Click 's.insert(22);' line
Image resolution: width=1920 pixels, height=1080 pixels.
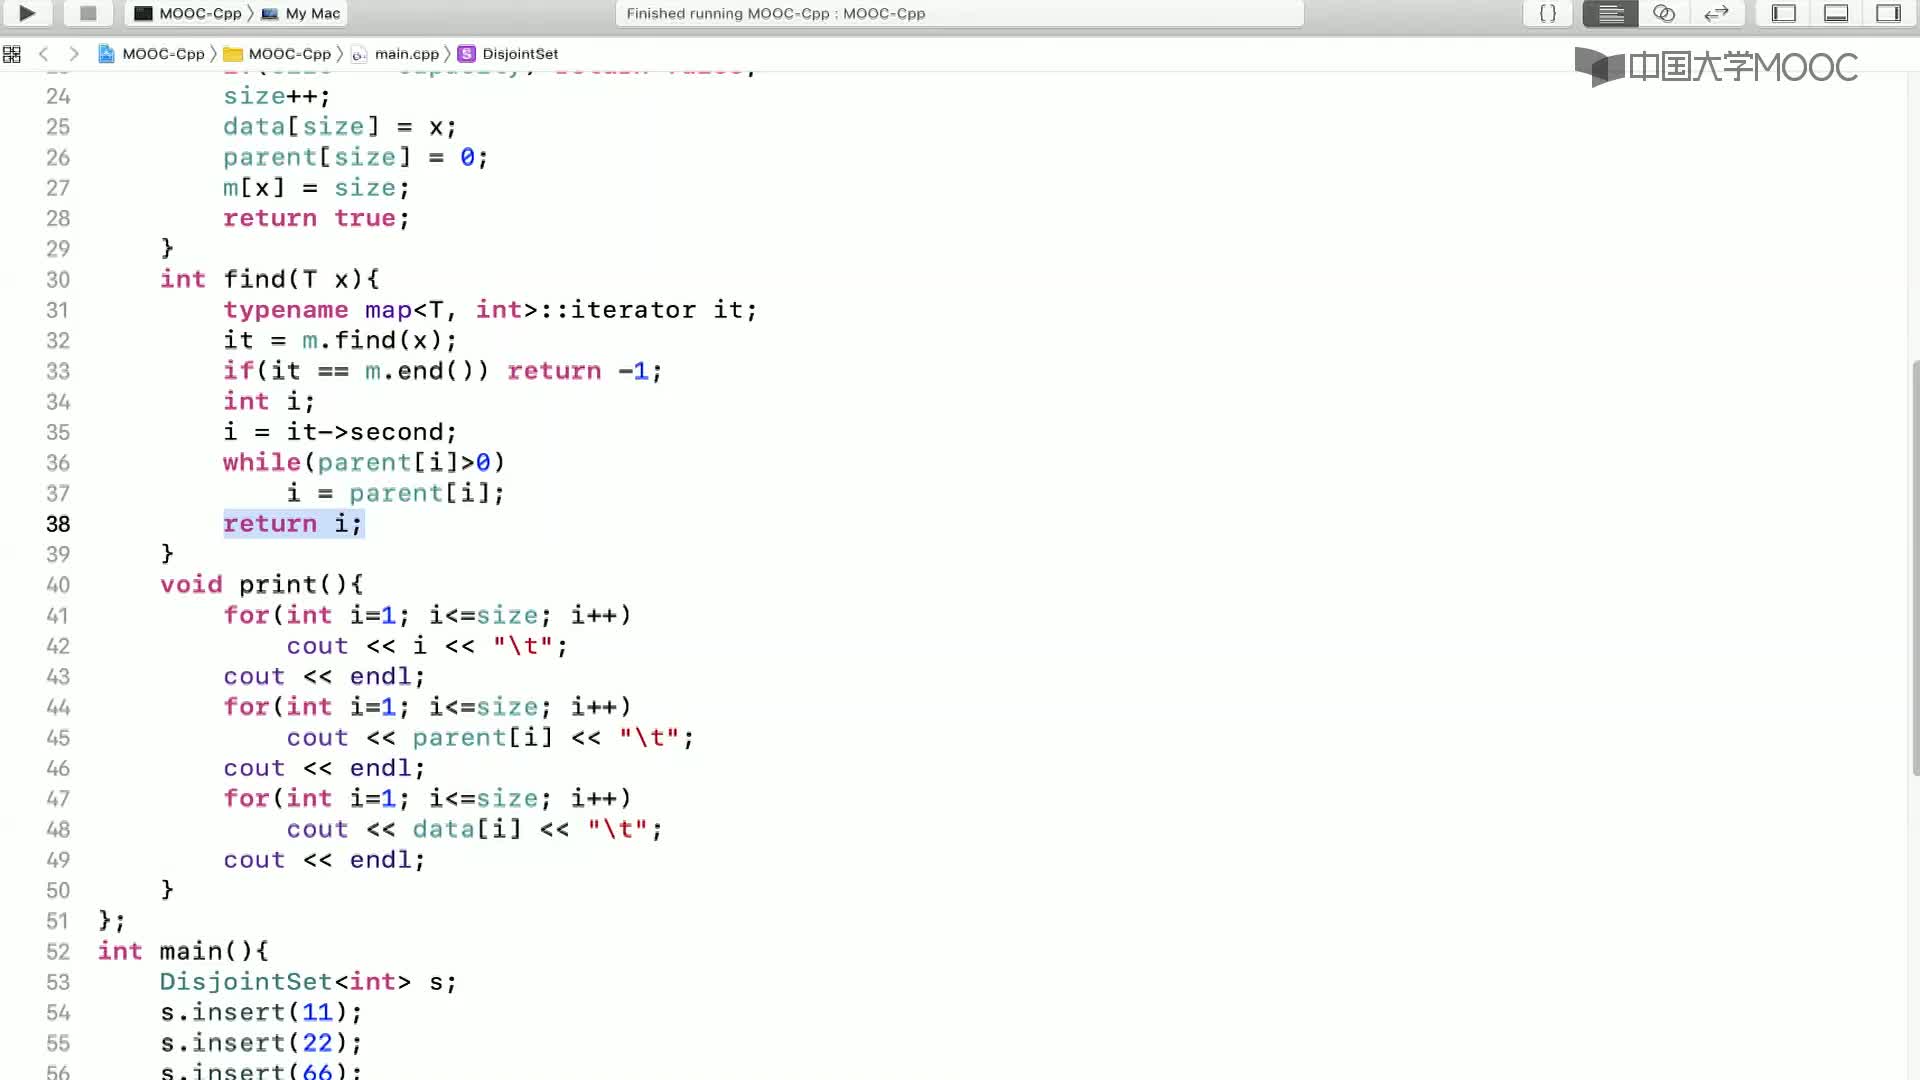(x=261, y=1043)
